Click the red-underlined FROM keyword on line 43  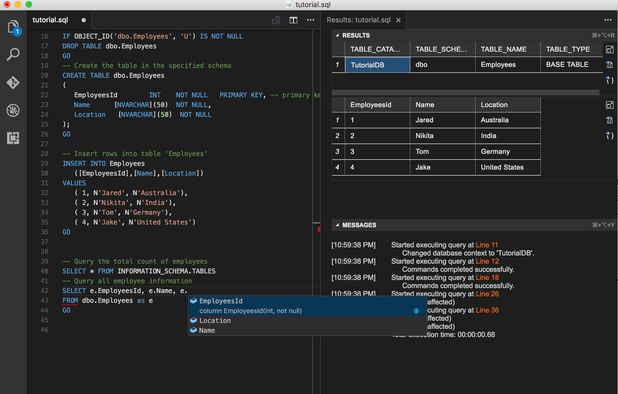pyautogui.click(x=70, y=301)
